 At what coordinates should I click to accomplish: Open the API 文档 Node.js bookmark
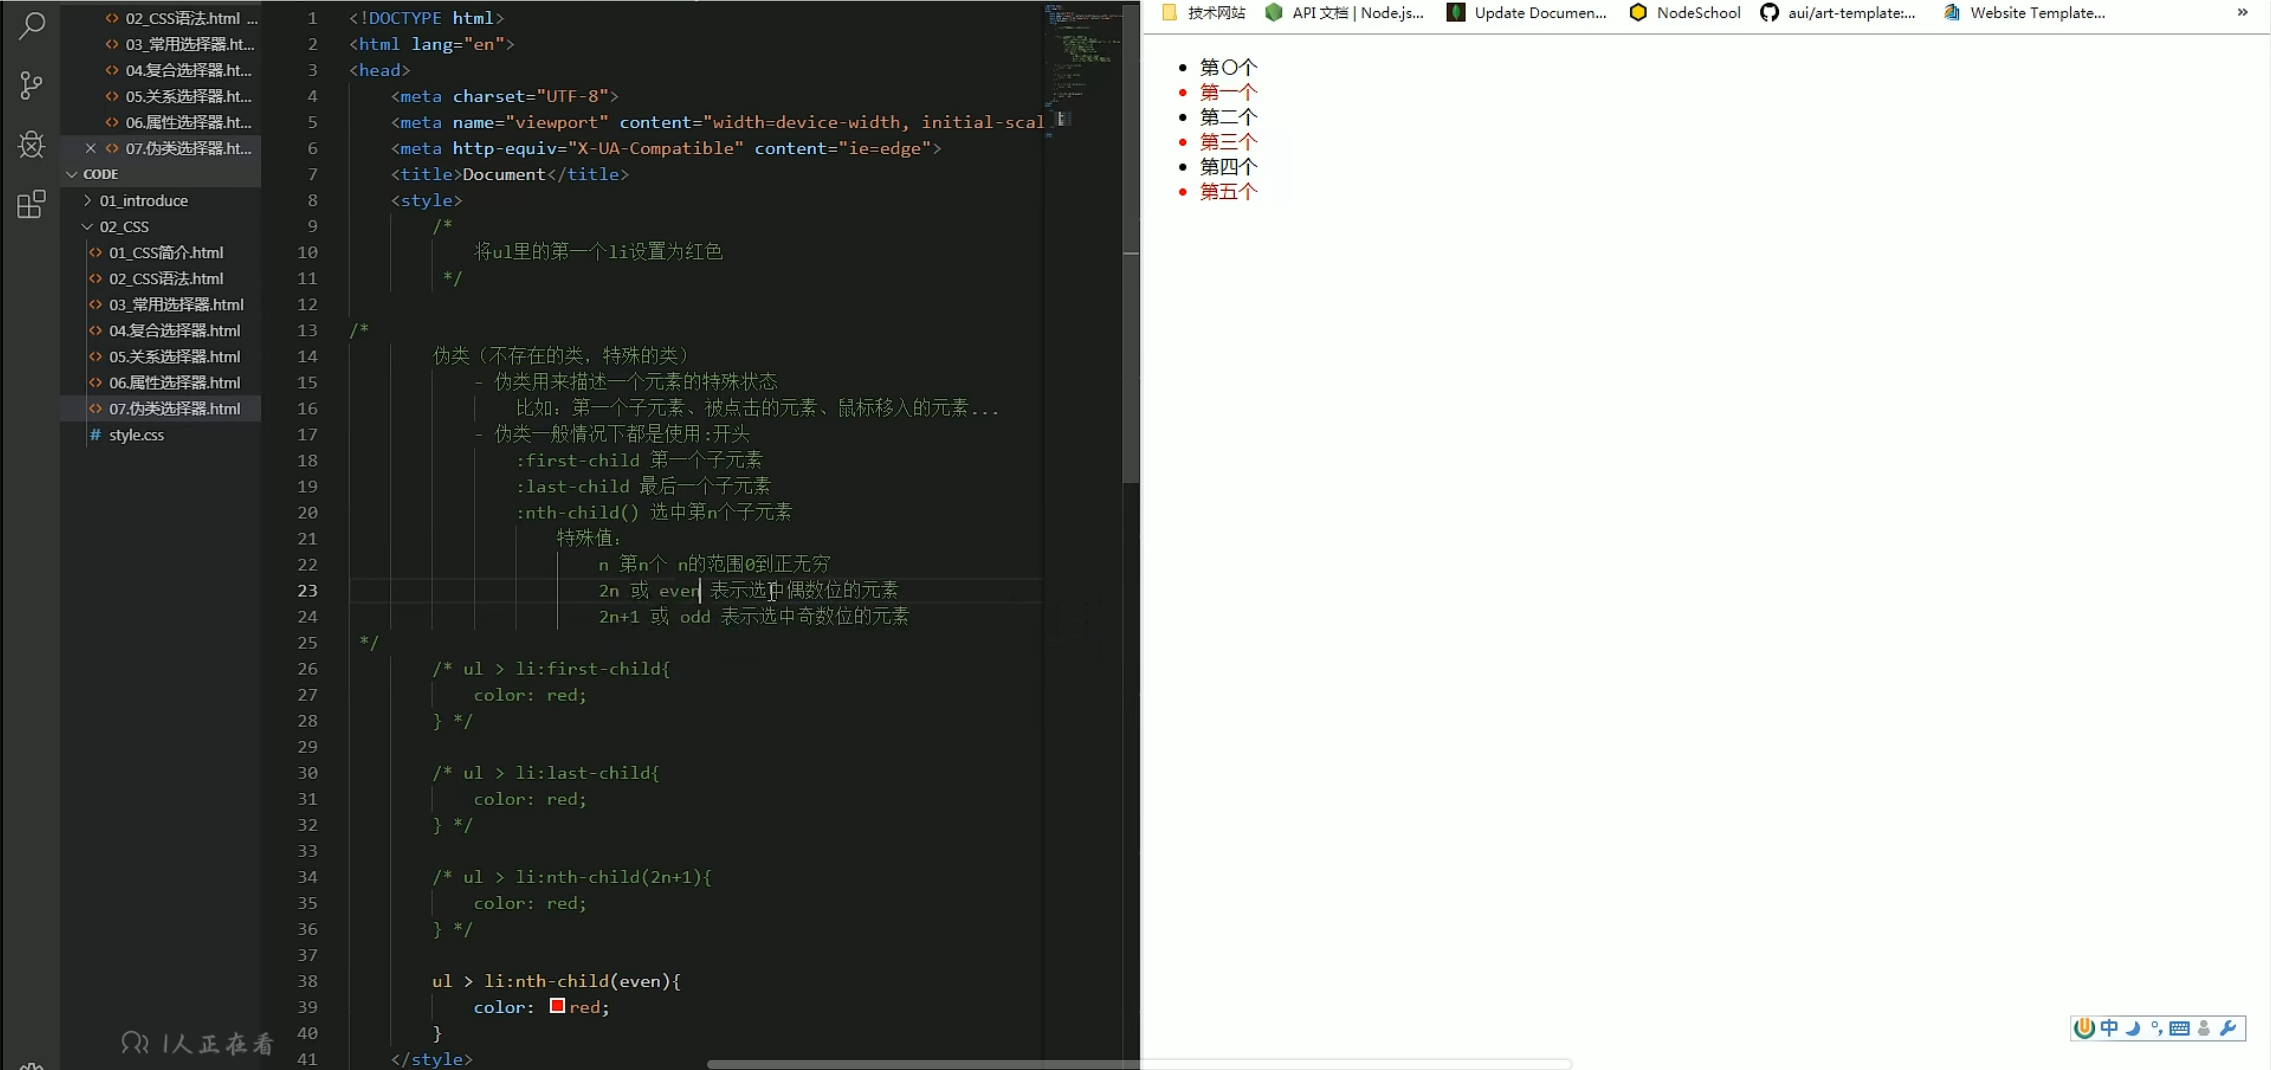pos(1344,13)
